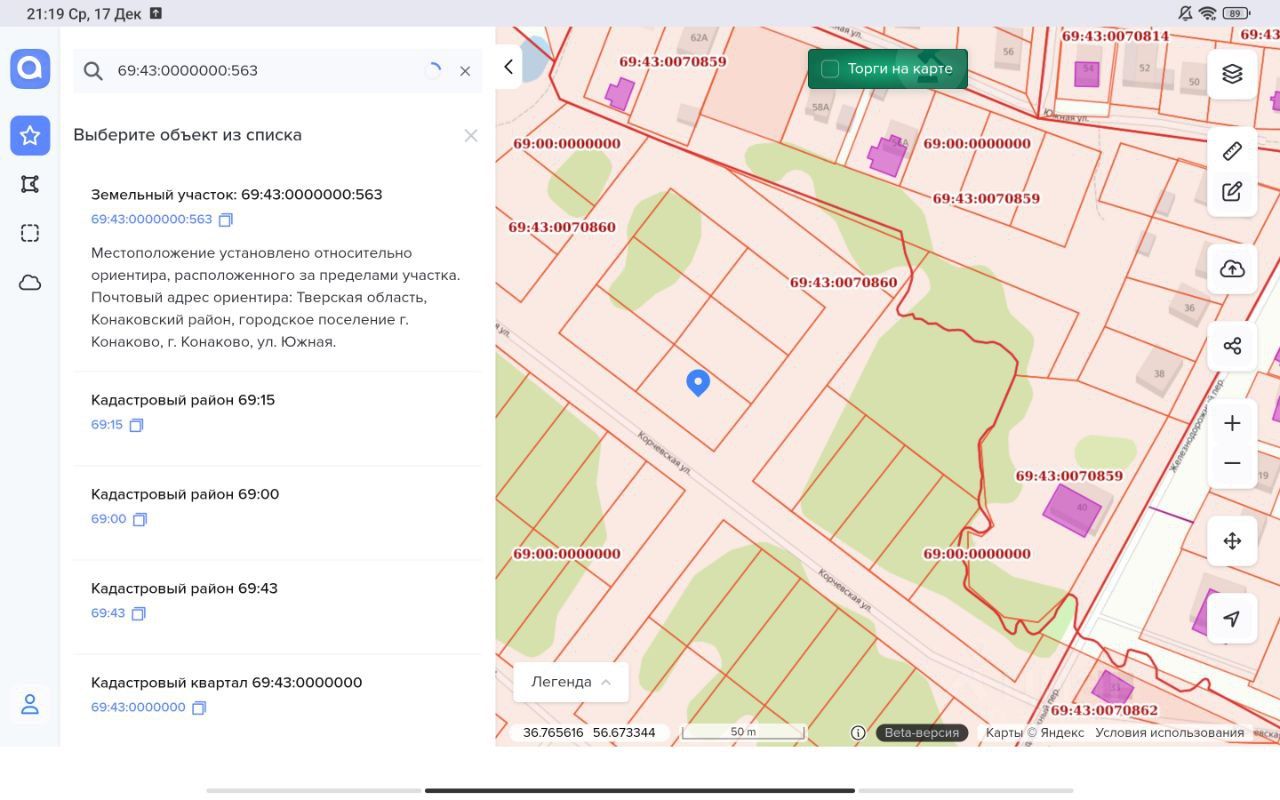Locate my position with arrow icon
Image resolution: width=1280 pixels, height=800 pixels.
1232,618
